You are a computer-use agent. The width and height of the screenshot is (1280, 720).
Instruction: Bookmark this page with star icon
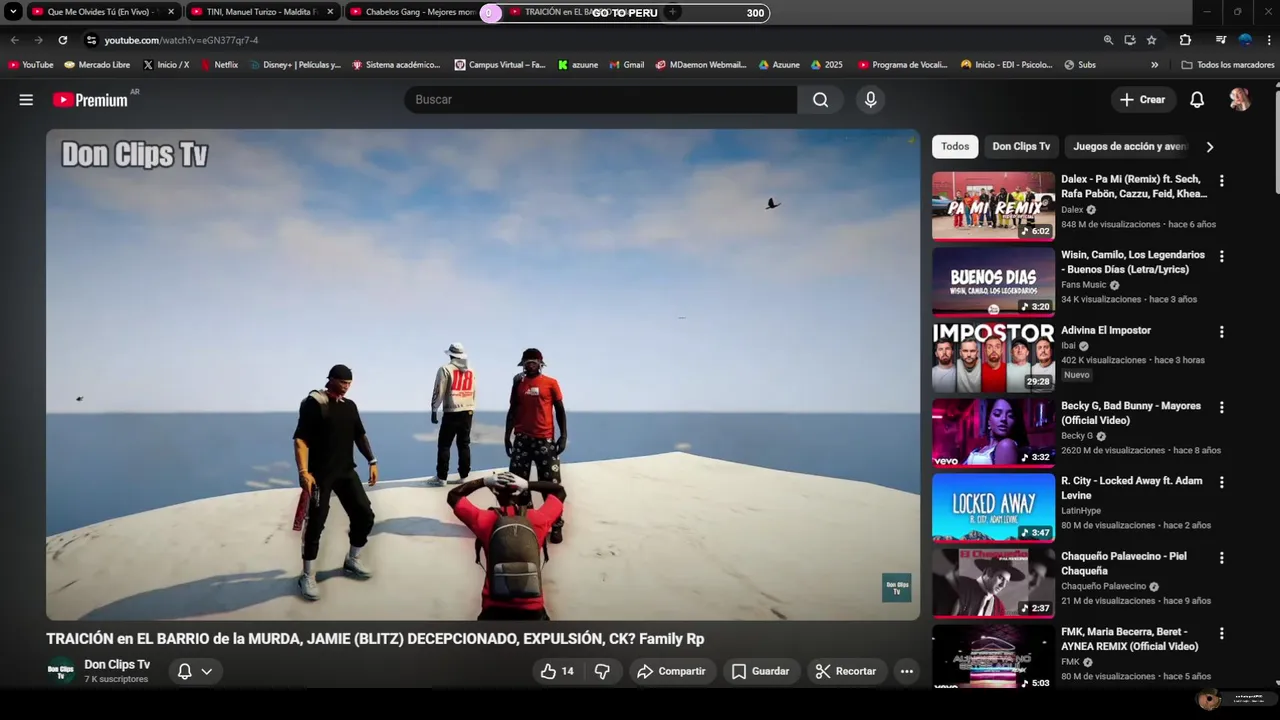pyautogui.click(x=1152, y=40)
